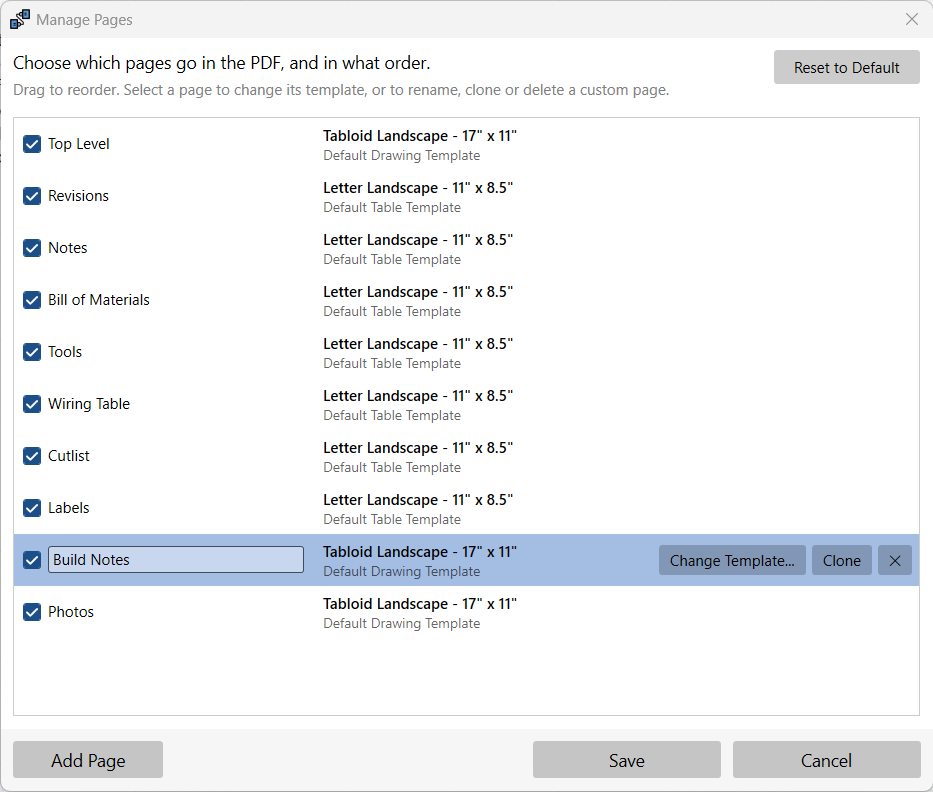Select the Notes page name
The height and width of the screenshot is (792, 933).
click(68, 248)
